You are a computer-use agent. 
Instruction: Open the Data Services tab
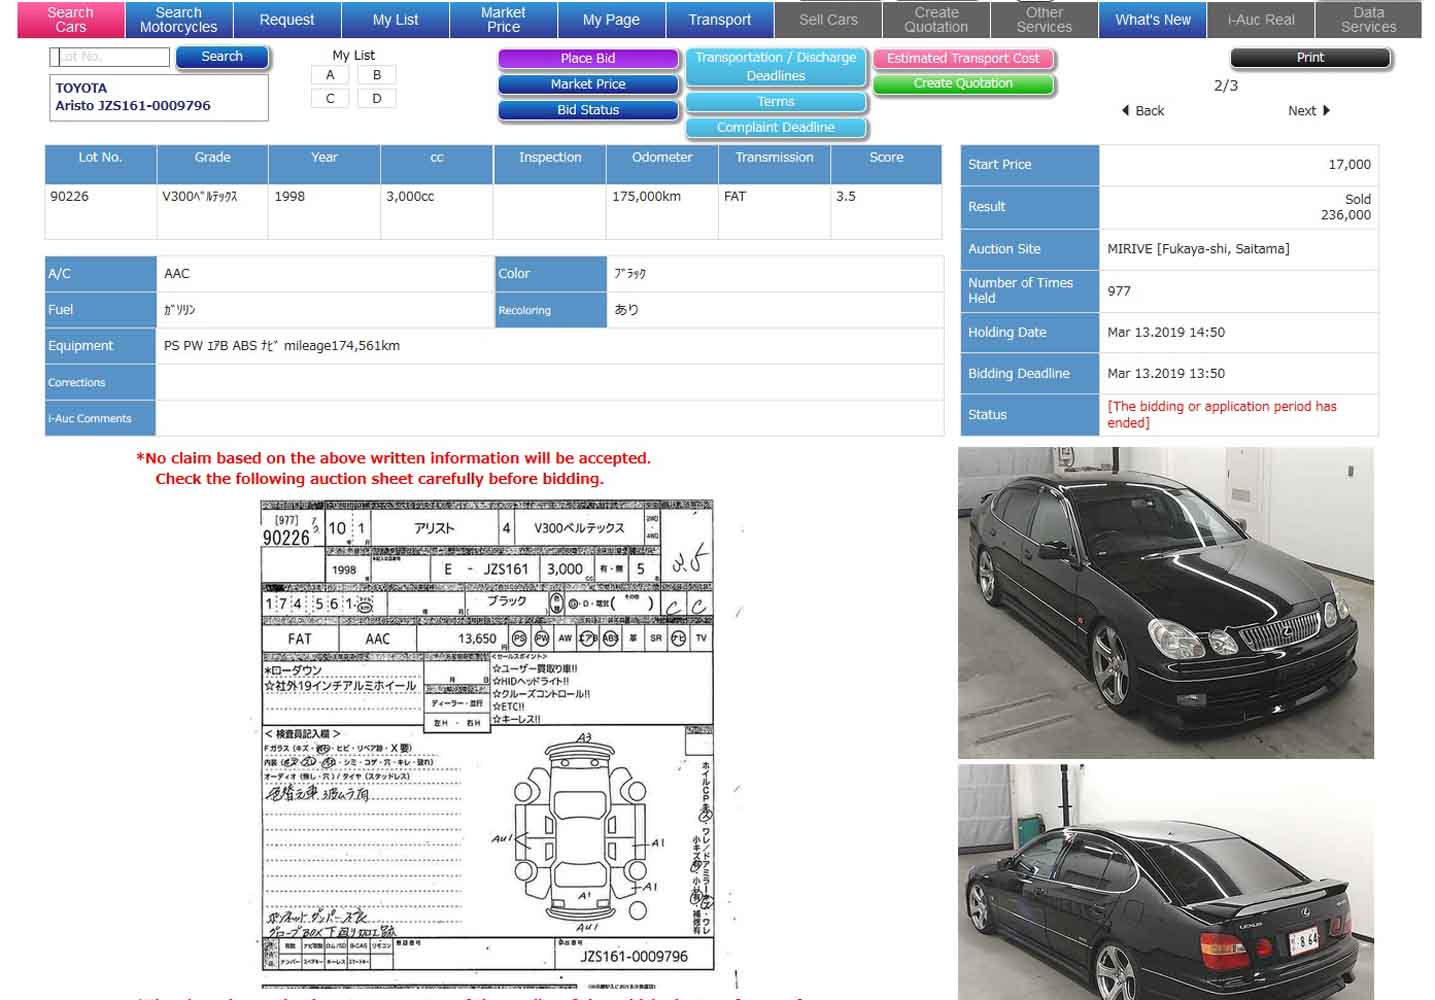[1369, 19]
